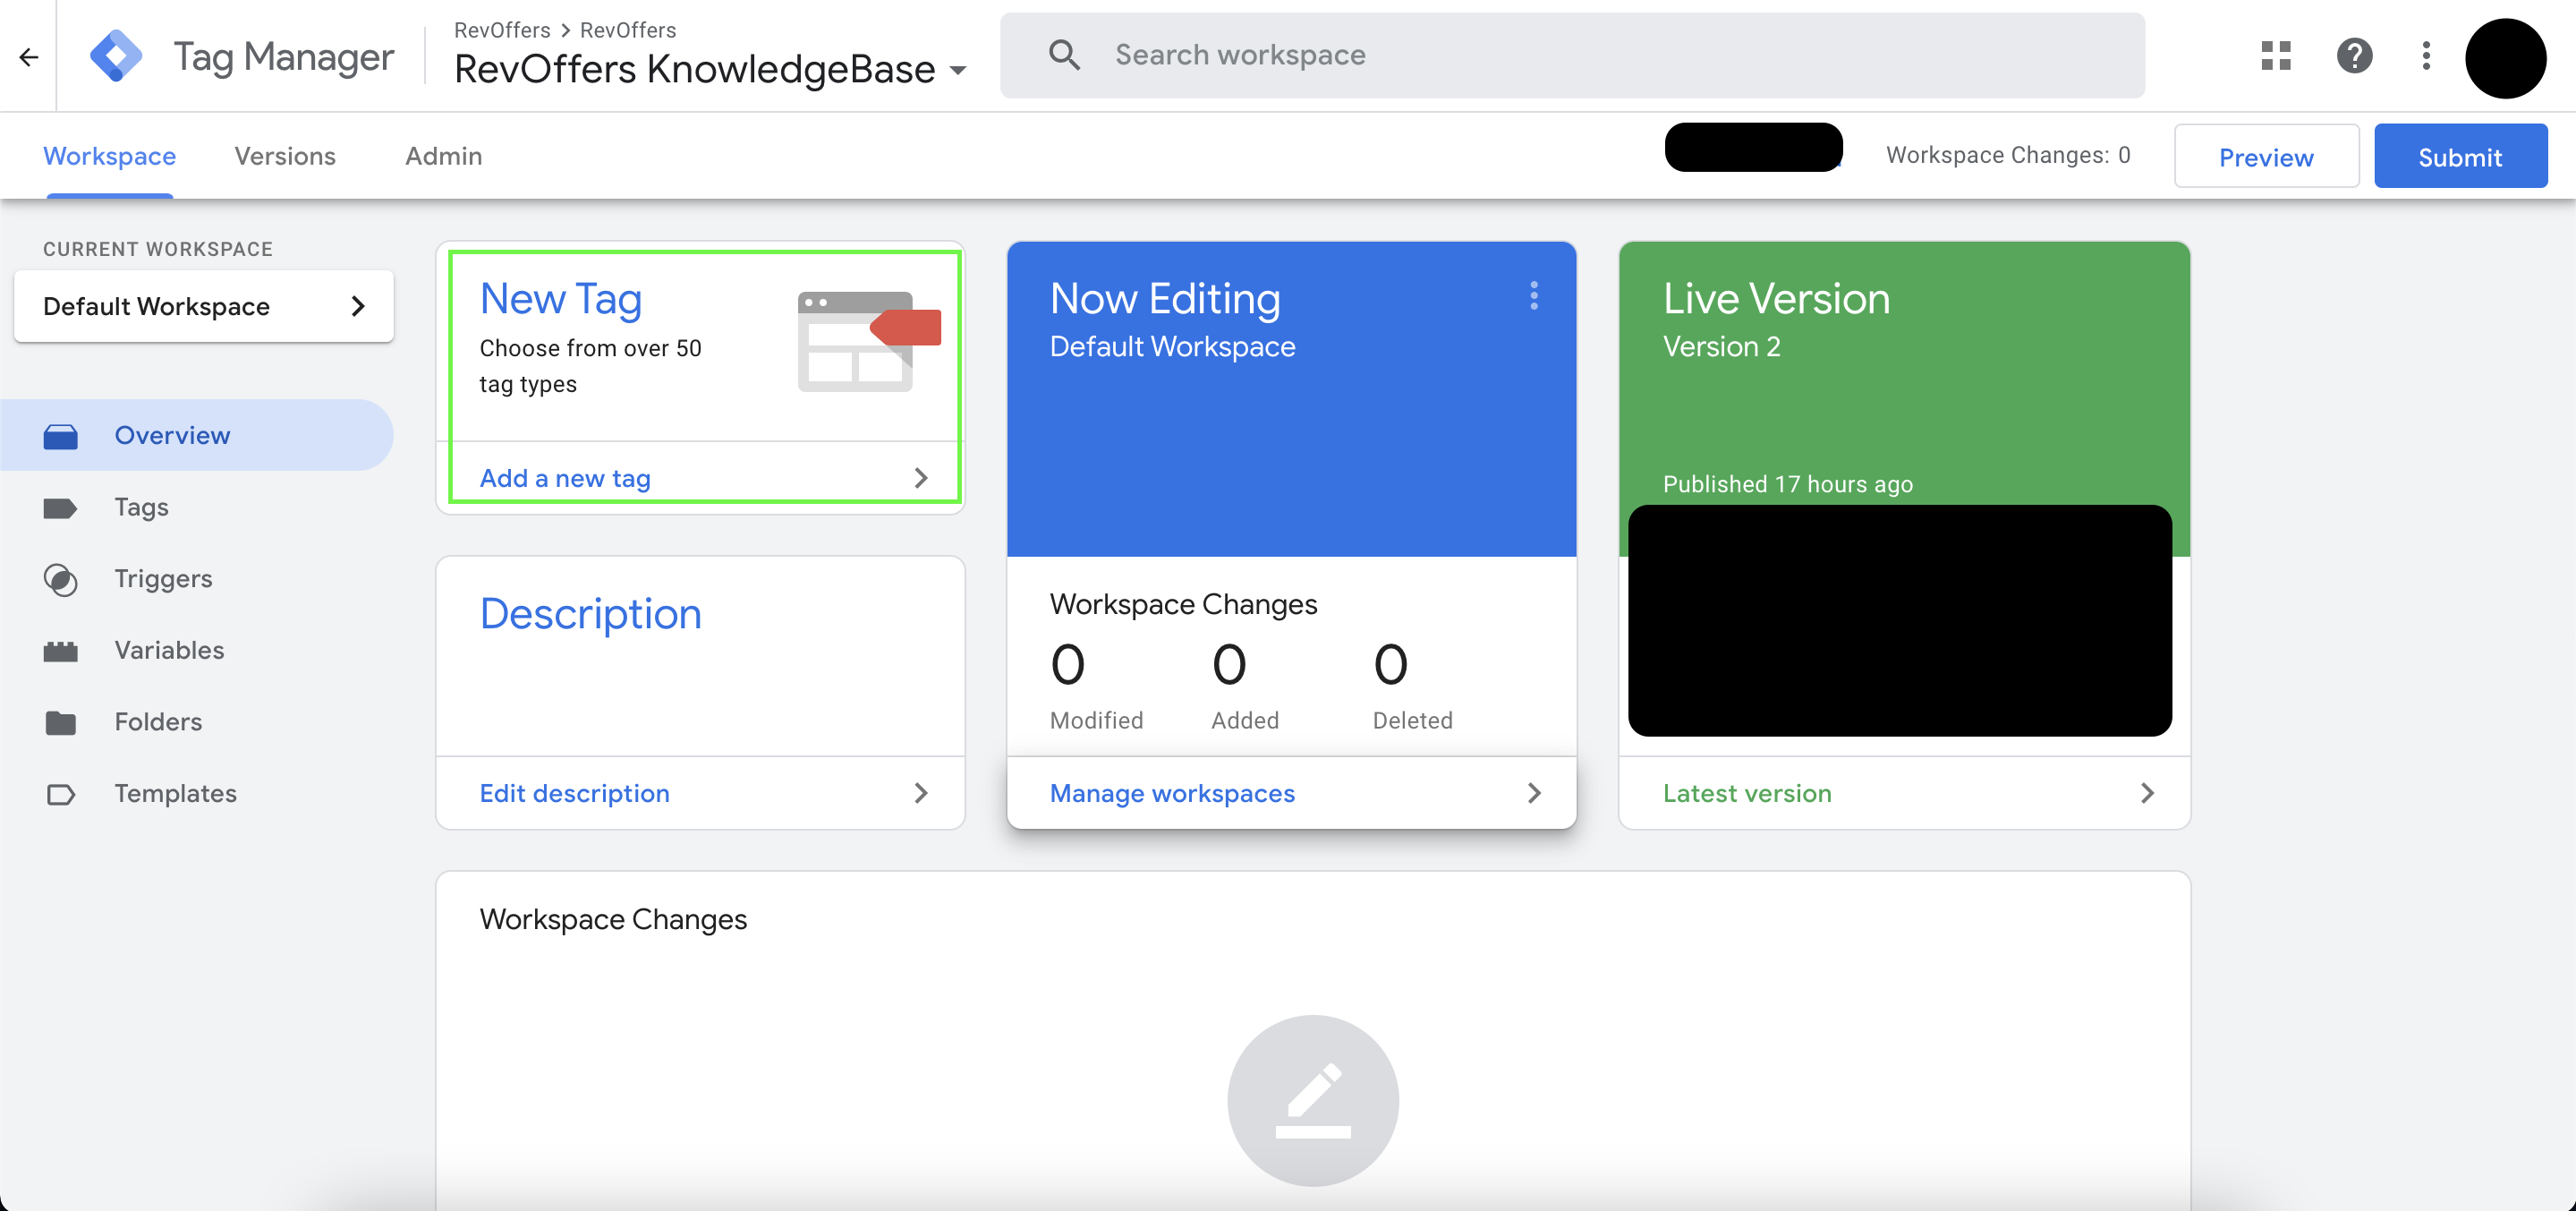Click chevron beside Latest version
Viewport: 2576px width, 1211px height.
(x=2147, y=793)
